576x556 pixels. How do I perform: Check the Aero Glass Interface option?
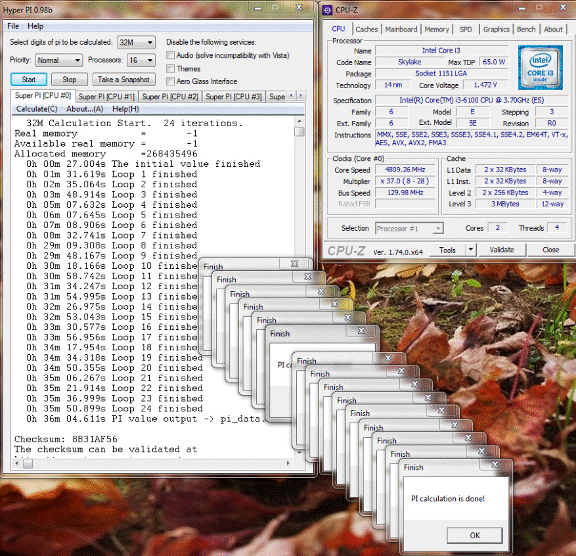click(170, 81)
